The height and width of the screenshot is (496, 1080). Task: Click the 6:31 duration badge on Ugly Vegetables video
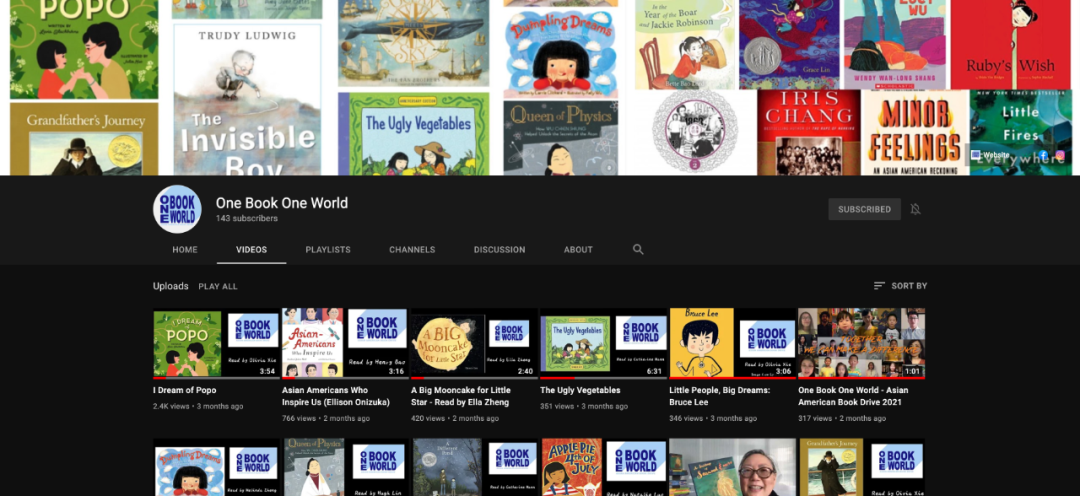[654, 371]
